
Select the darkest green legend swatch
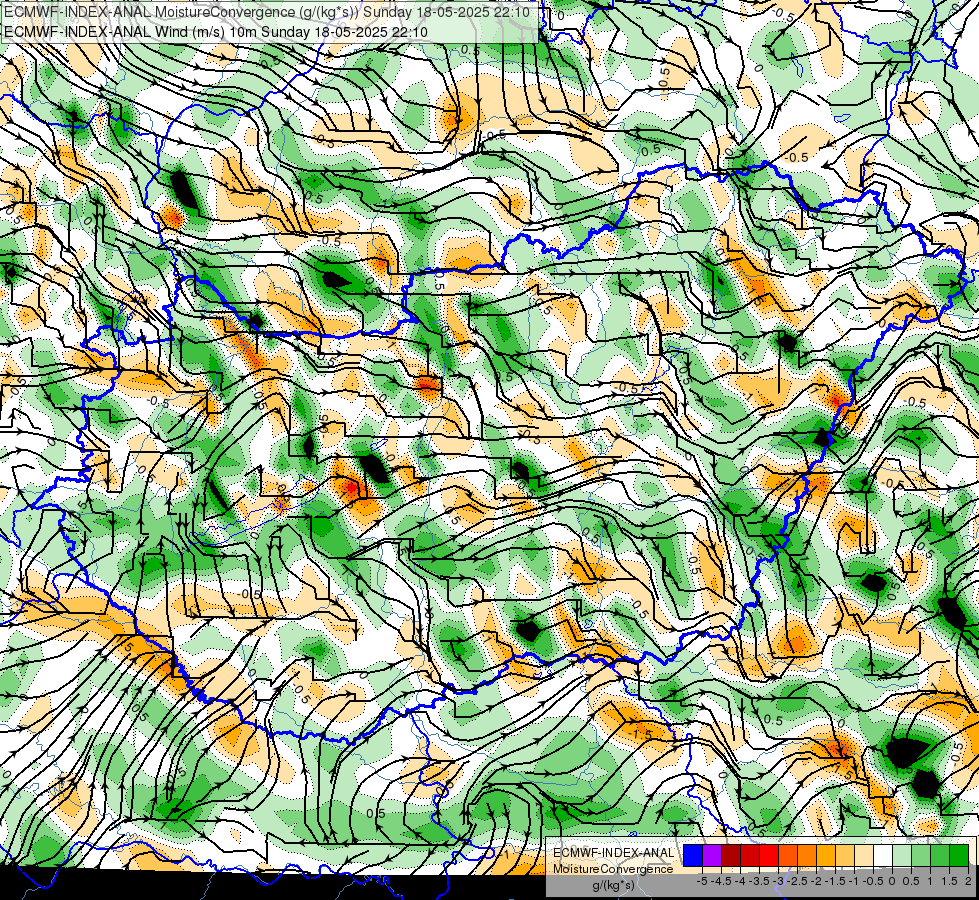959,855
